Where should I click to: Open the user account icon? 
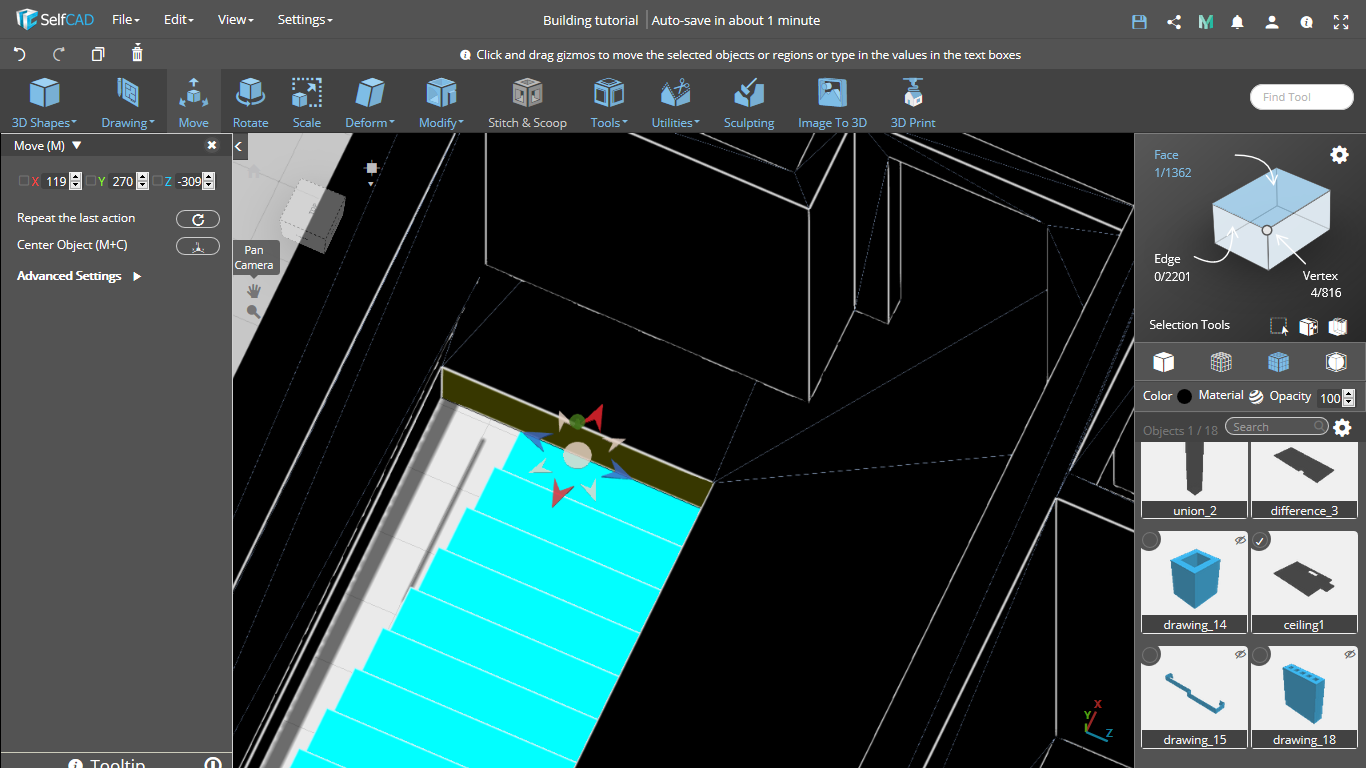[x=1271, y=21]
